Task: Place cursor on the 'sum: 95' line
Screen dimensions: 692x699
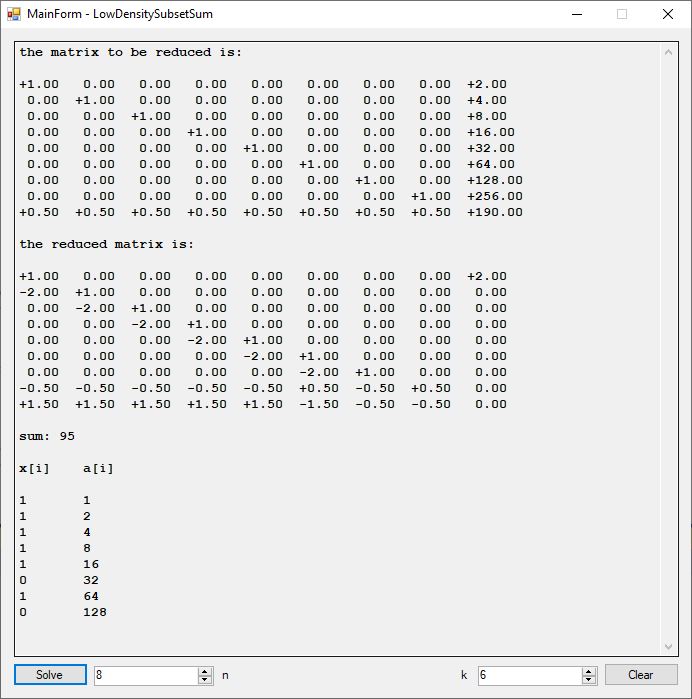Action: pos(47,436)
